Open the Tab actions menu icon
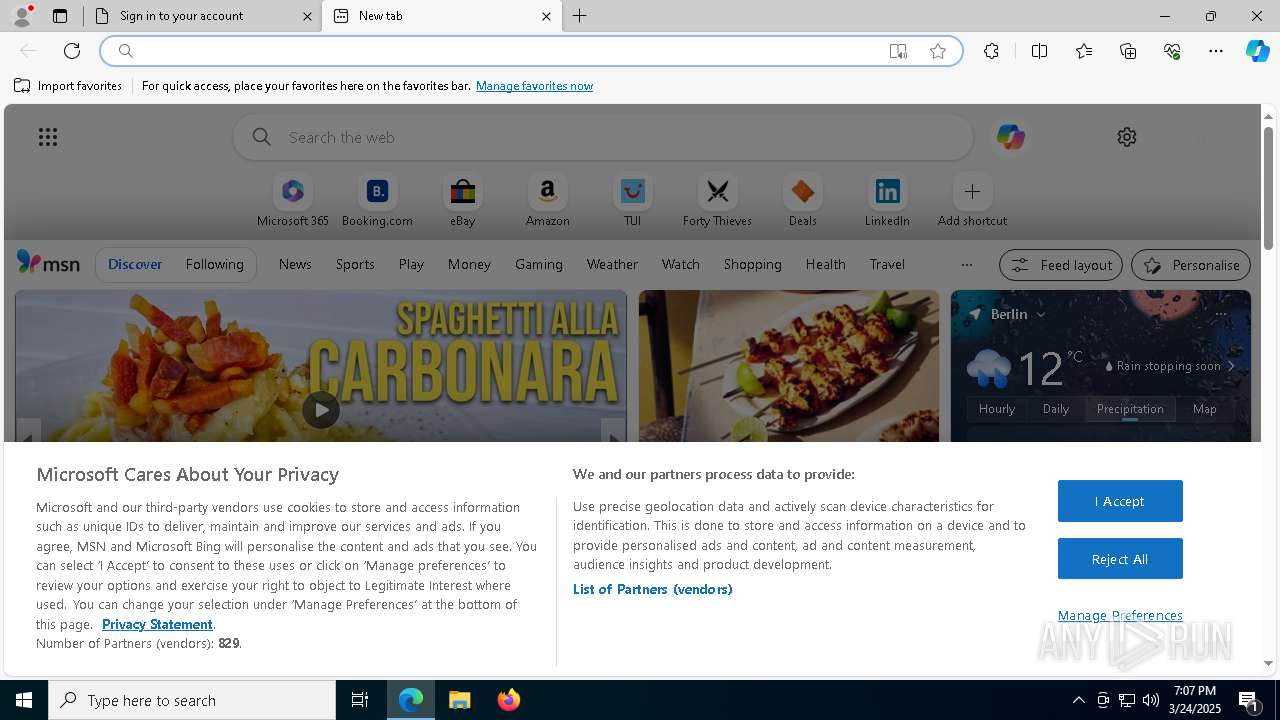 point(60,16)
